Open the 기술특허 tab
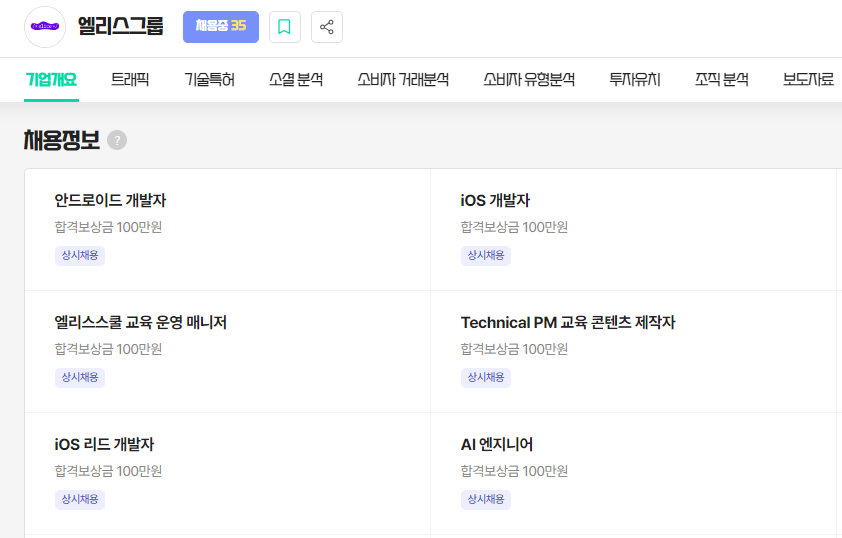842x538 pixels. pyautogui.click(x=209, y=80)
